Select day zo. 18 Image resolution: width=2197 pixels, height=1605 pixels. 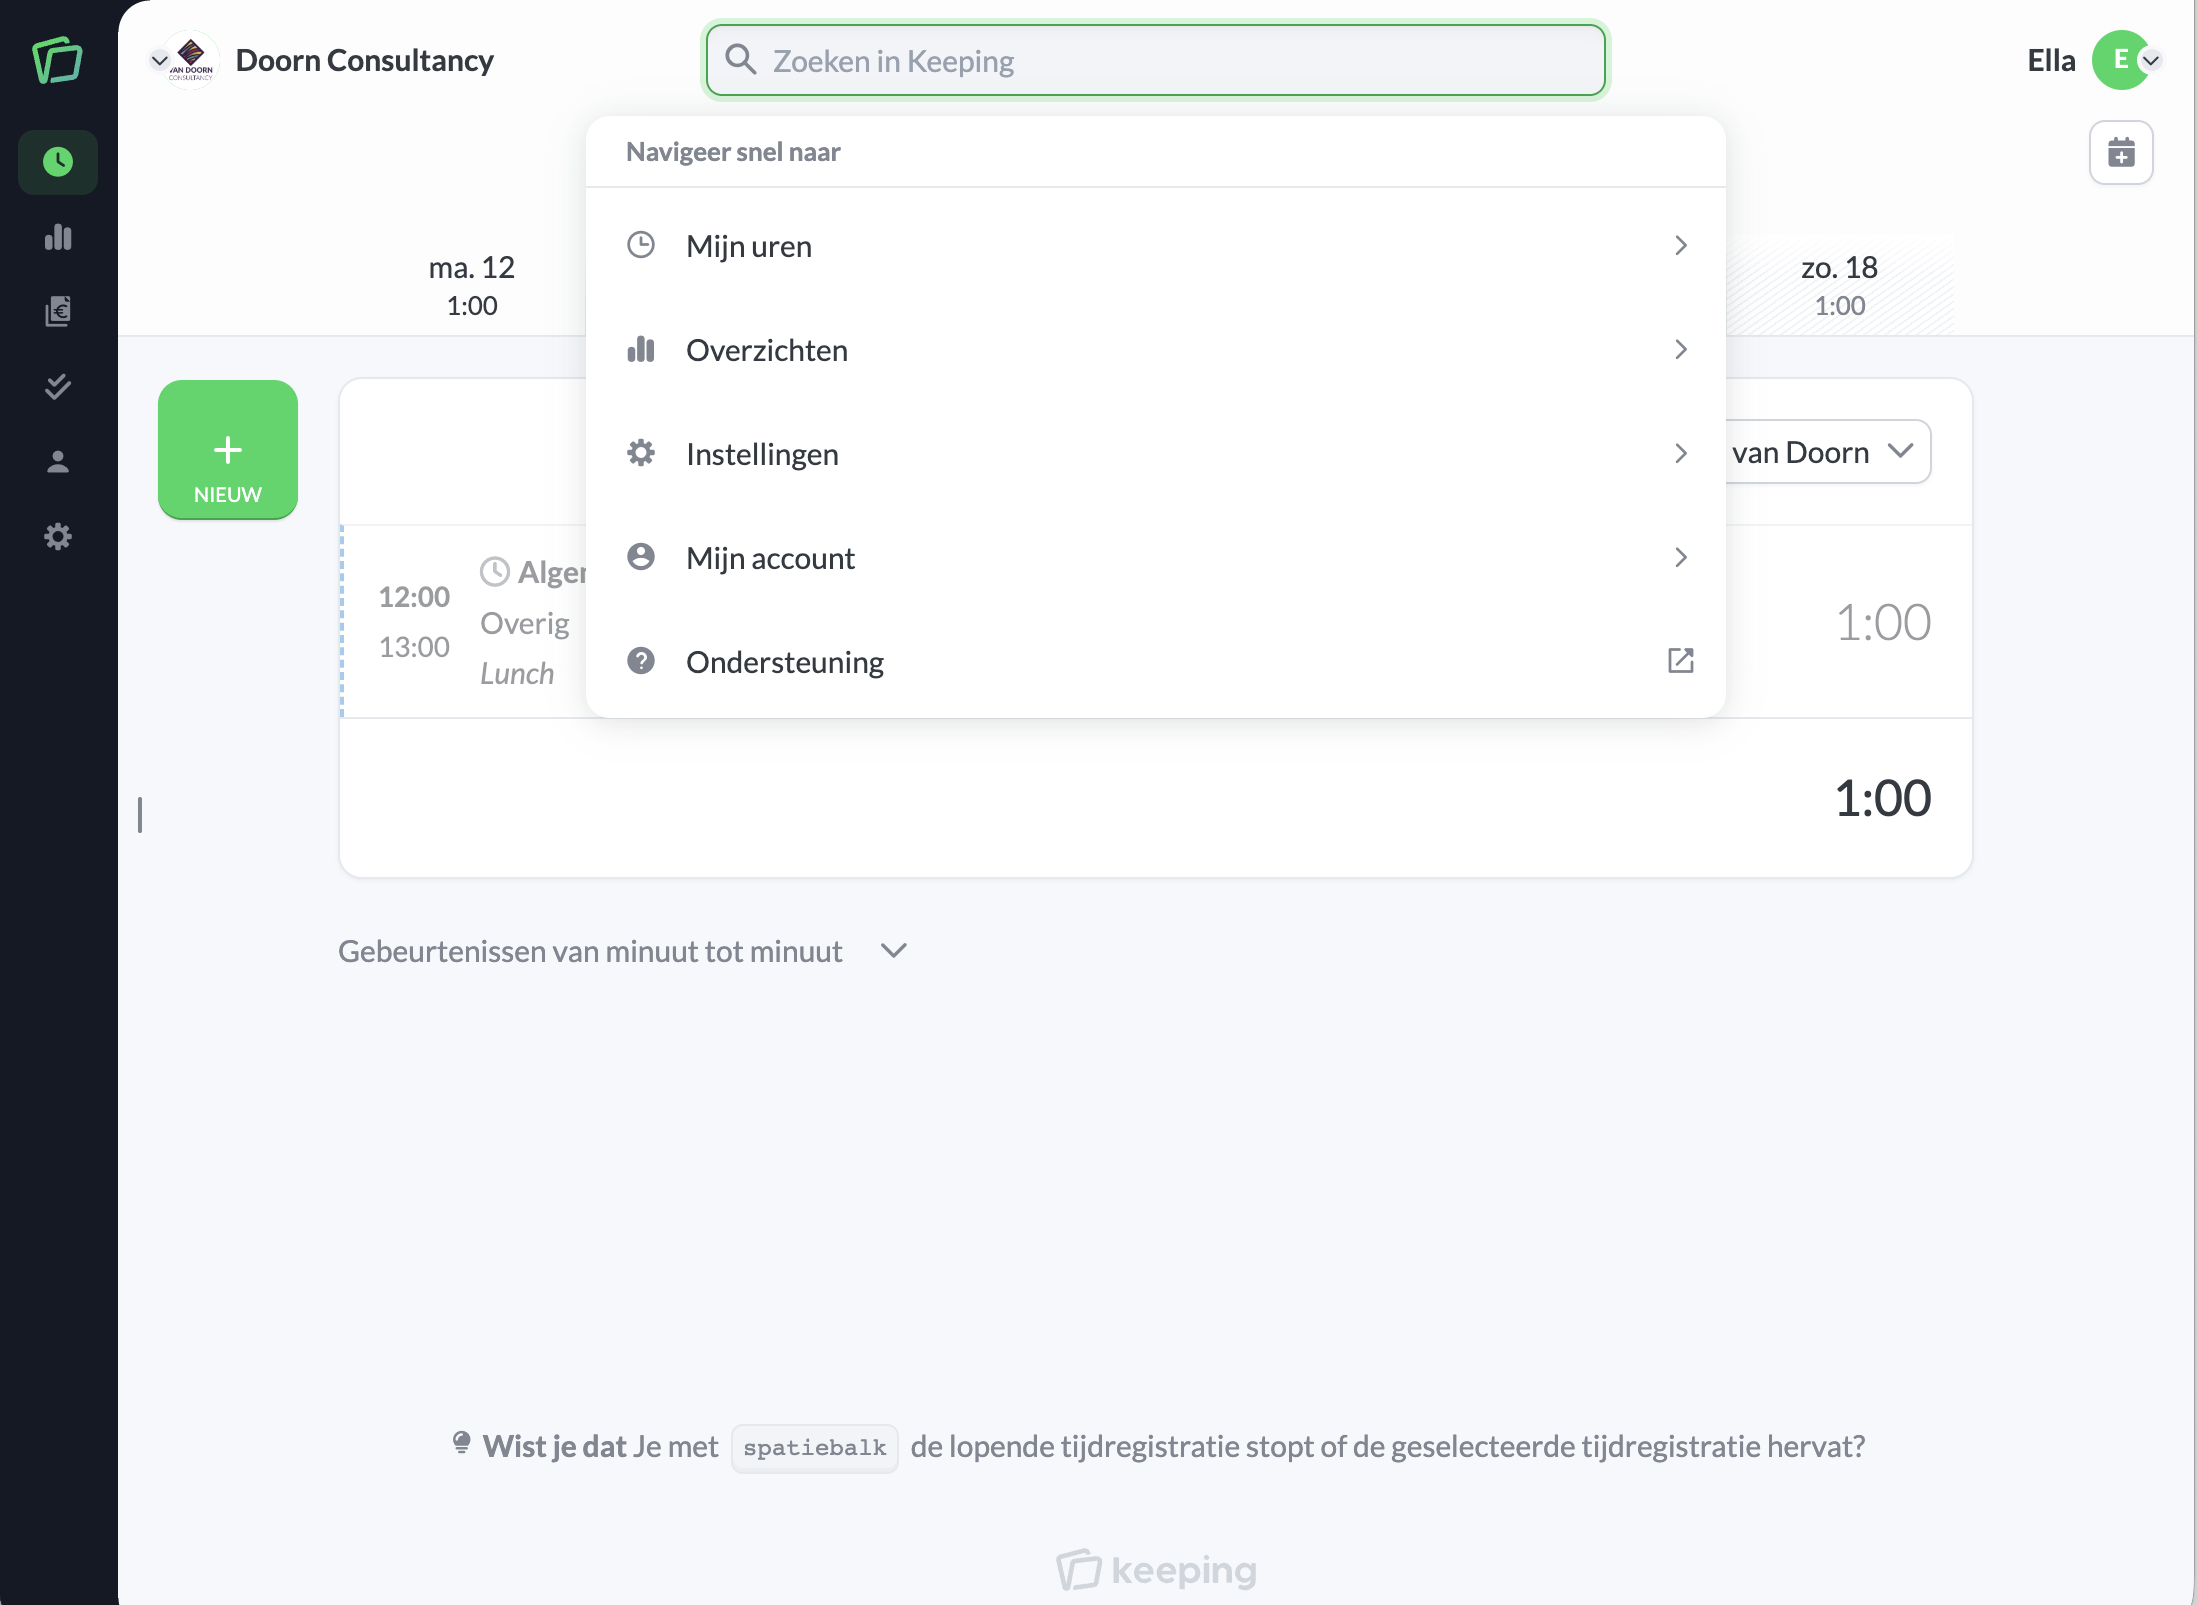click(x=1840, y=285)
